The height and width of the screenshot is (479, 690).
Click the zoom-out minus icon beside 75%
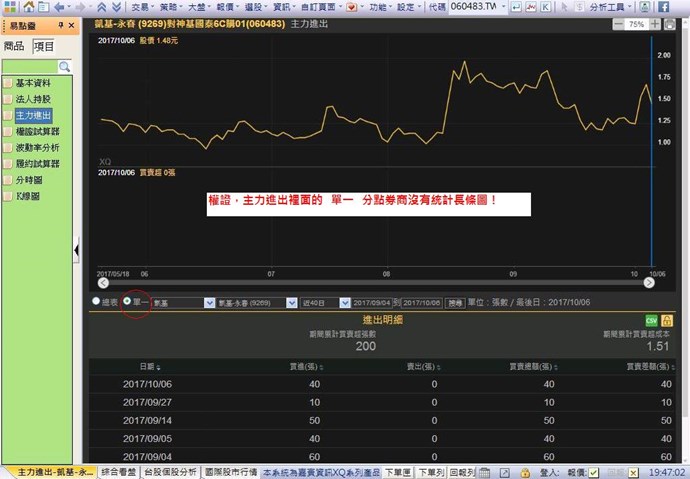click(x=618, y=24)
